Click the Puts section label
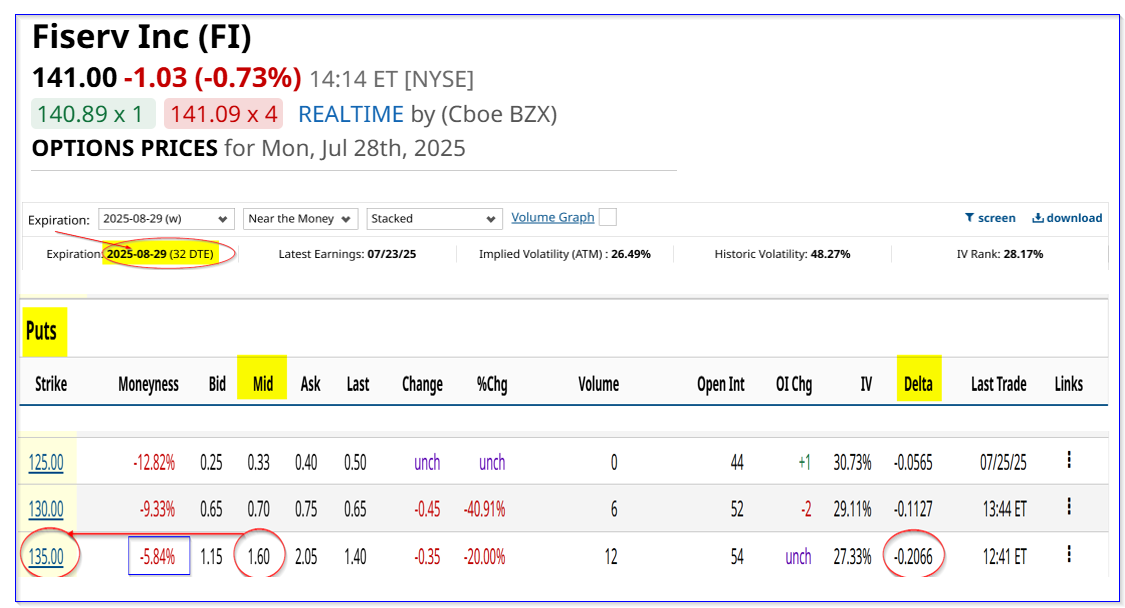This screenshot has width=1125, height=608. (x=41, y=331)
